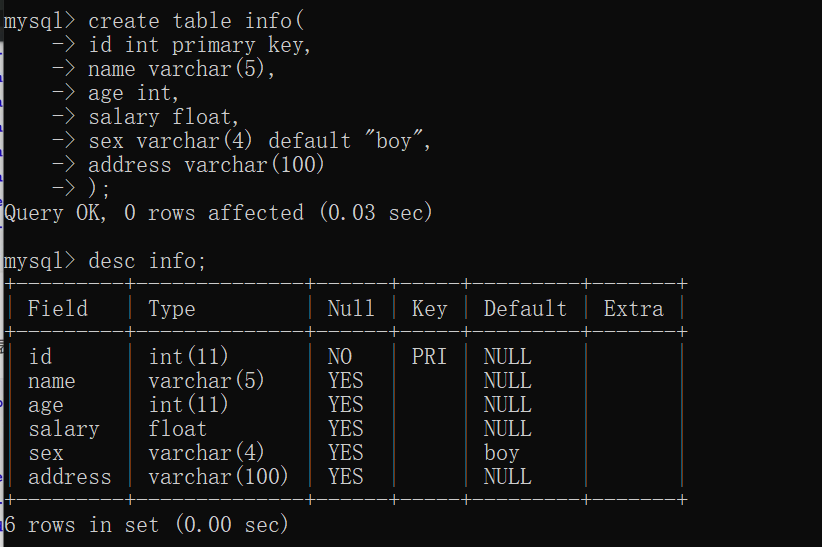Click the 'desc info;' command
The image size is (822, 547).
coord(147,261)
